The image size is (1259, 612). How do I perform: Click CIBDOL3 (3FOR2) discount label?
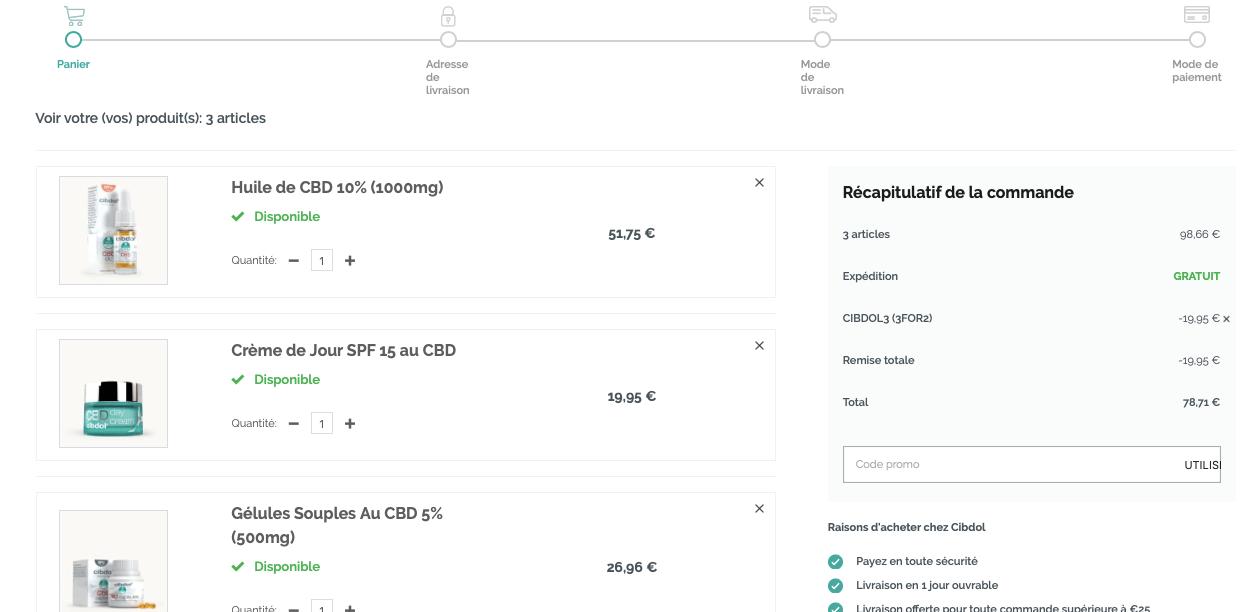pyautogui.click(x=888, y=318)
